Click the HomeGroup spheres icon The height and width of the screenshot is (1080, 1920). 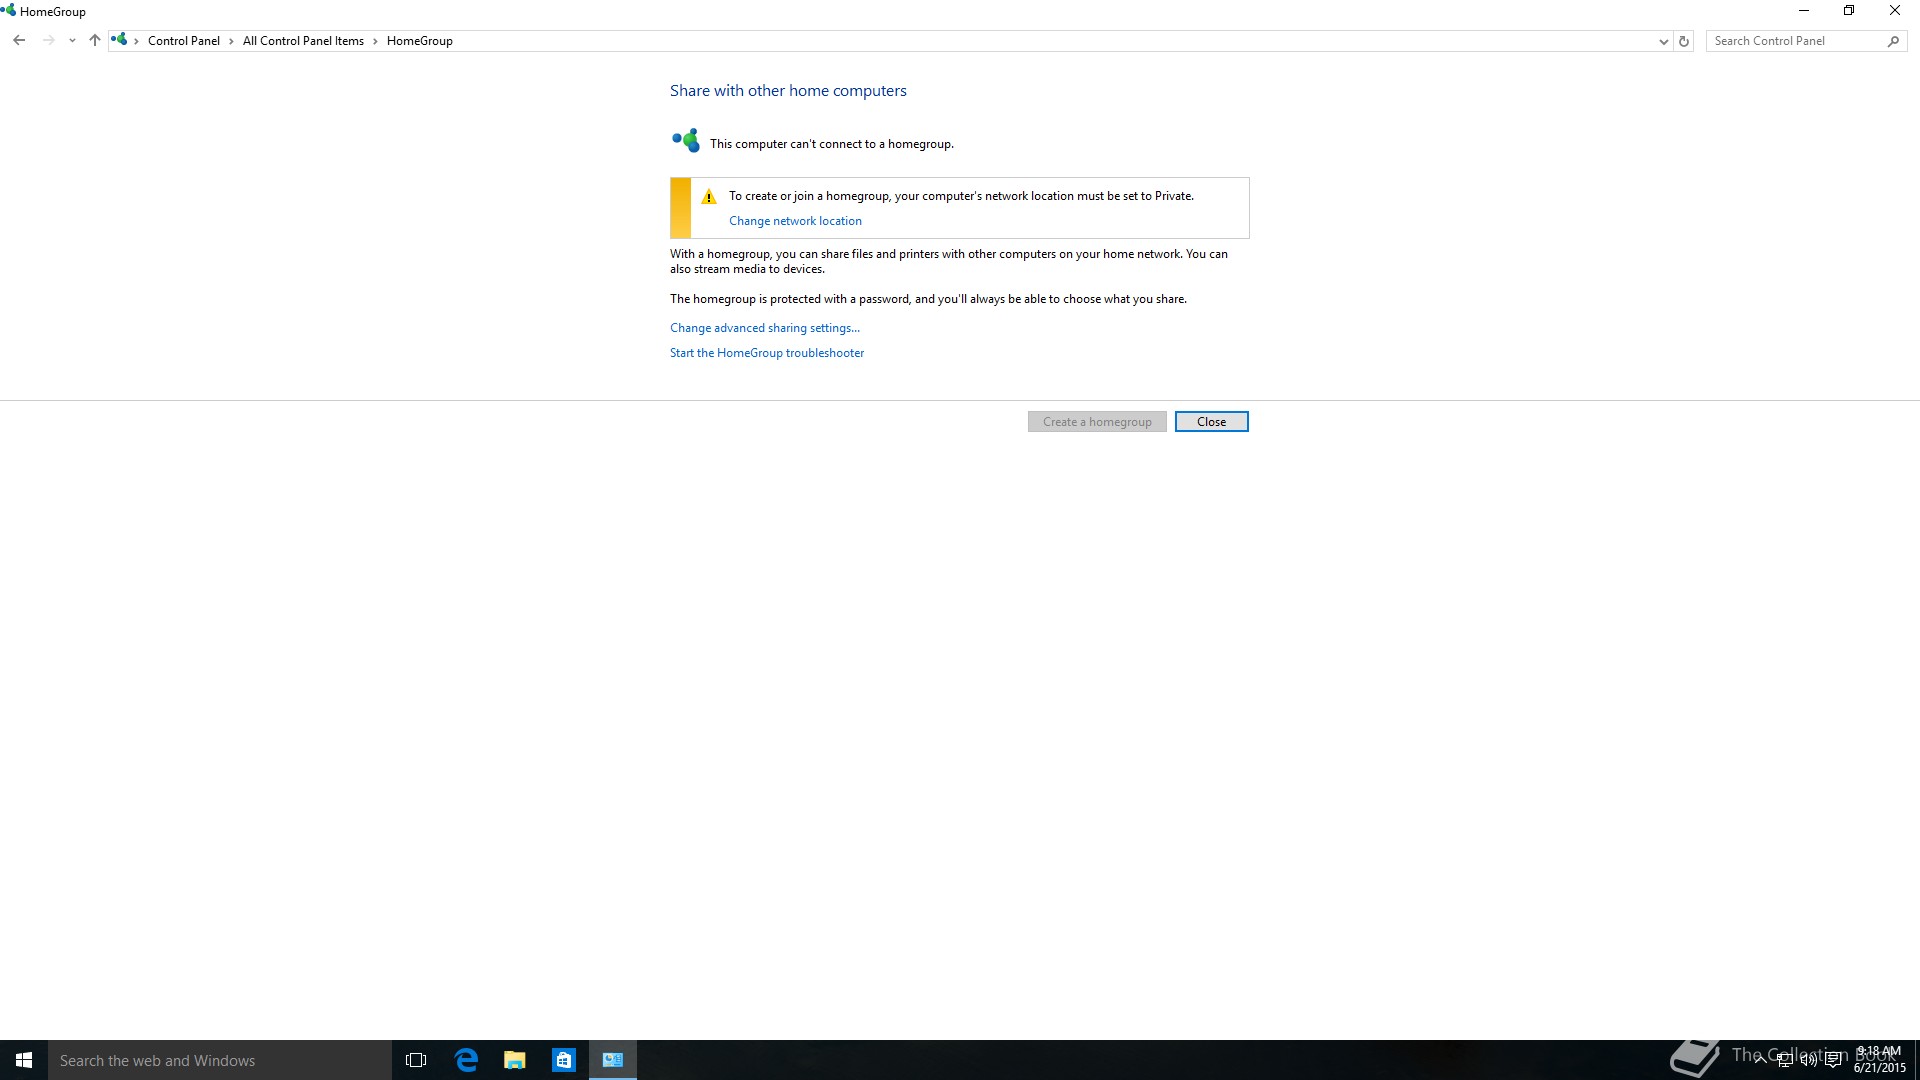(686, 140)
